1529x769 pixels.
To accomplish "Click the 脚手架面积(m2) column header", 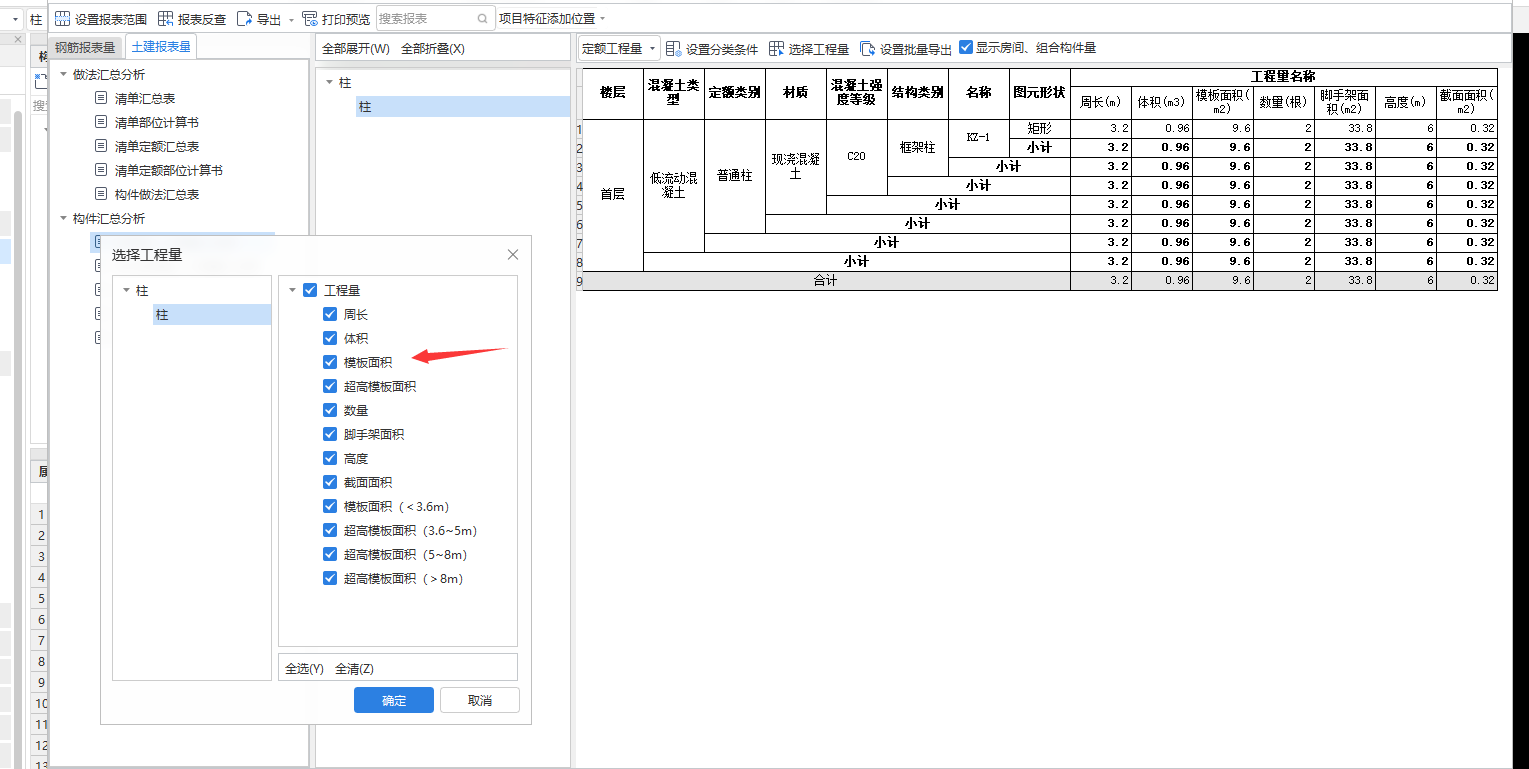I will click(x=1345, y=102).
